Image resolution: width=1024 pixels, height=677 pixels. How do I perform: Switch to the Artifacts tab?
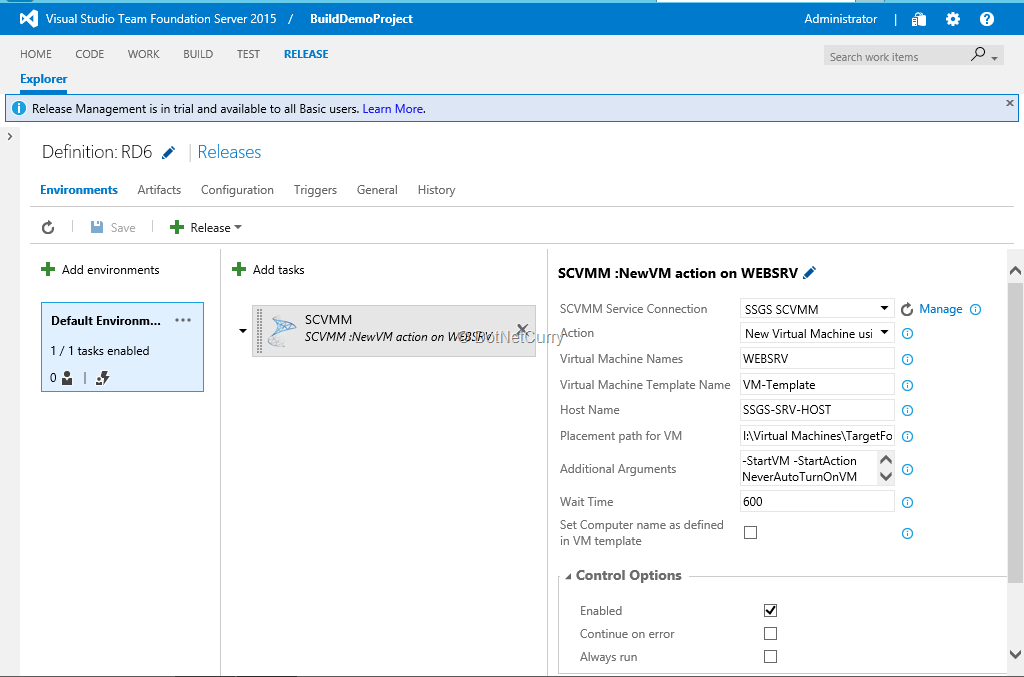tap(159, 190)
